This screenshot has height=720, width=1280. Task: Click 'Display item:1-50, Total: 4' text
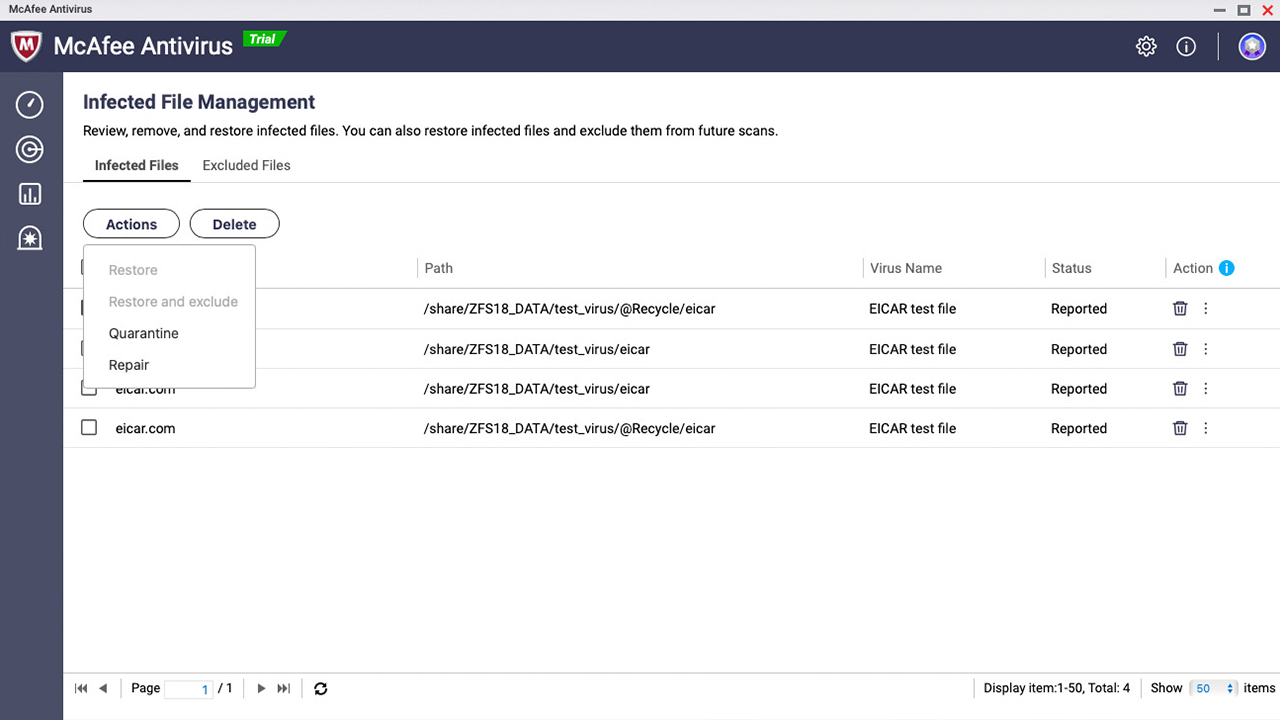click(1056, 688)
